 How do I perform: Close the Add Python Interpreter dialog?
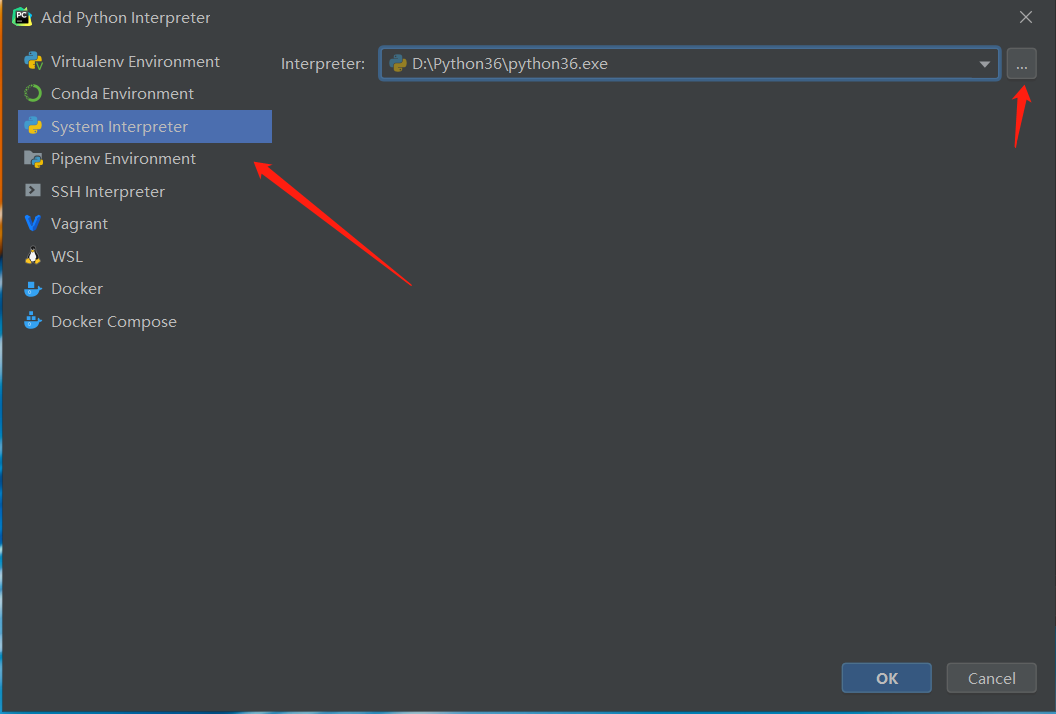point(1026,18)
